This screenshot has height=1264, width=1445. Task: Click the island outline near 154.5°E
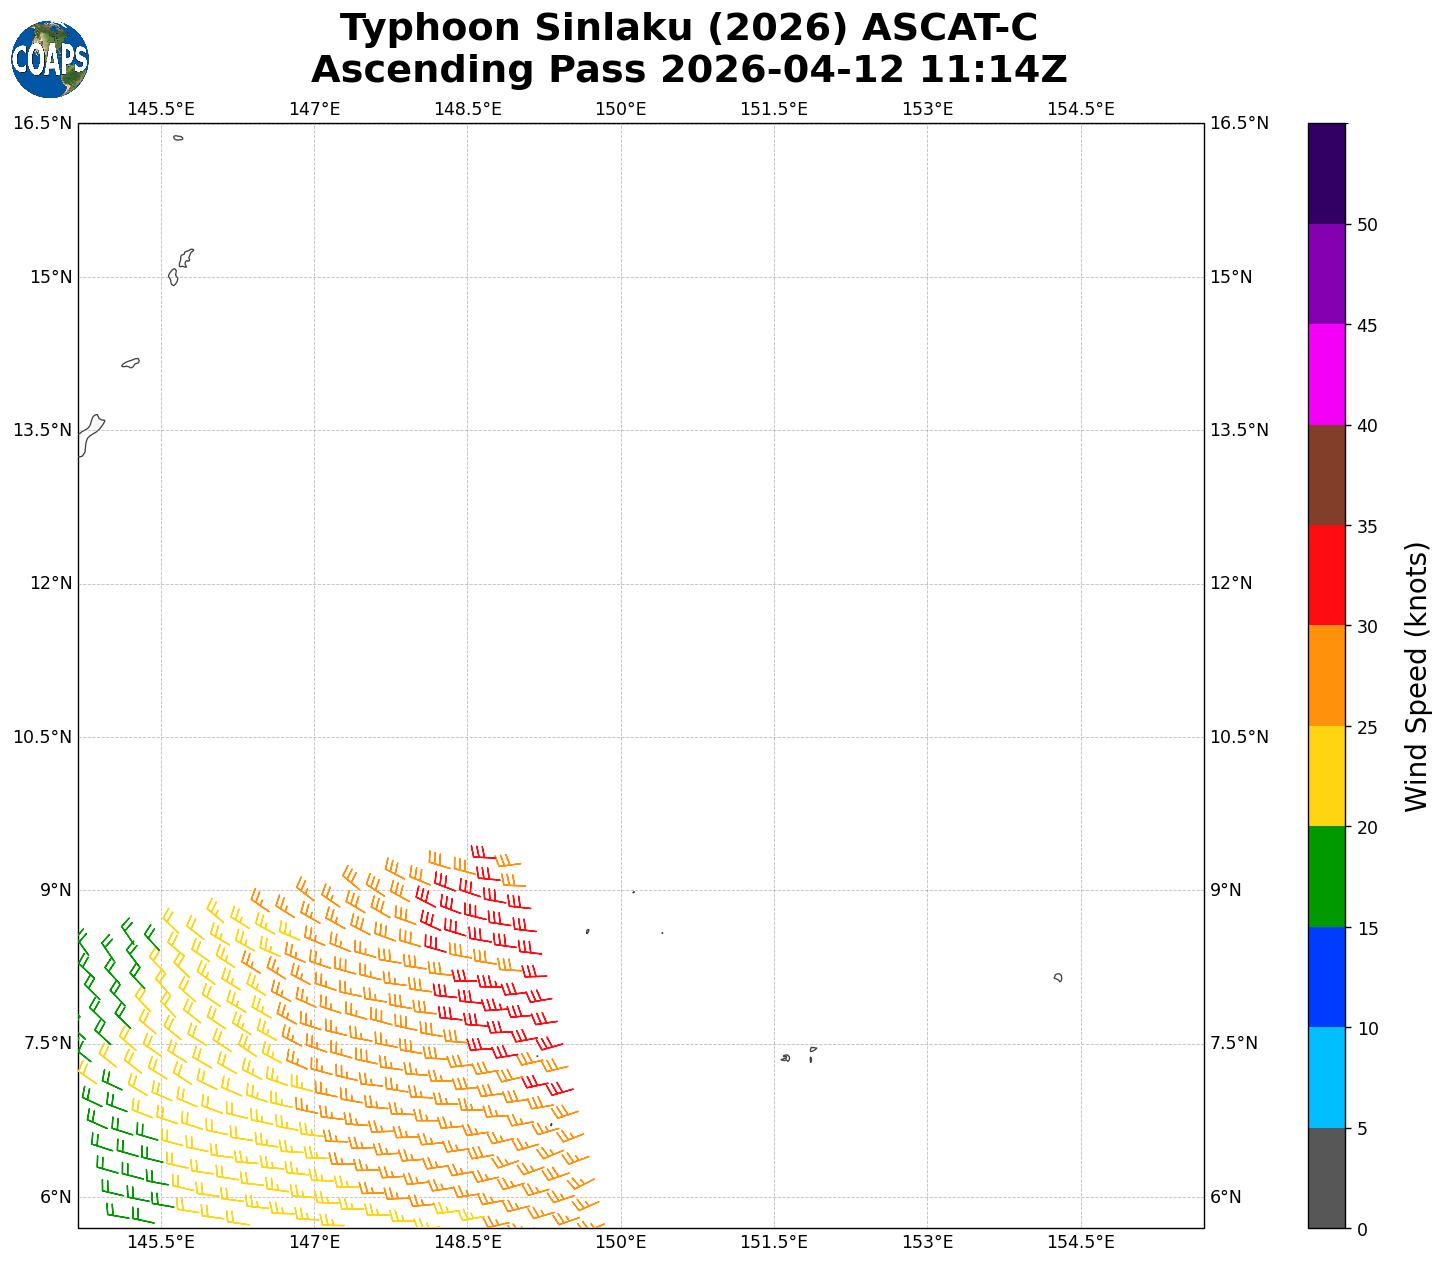[1058, 977]
